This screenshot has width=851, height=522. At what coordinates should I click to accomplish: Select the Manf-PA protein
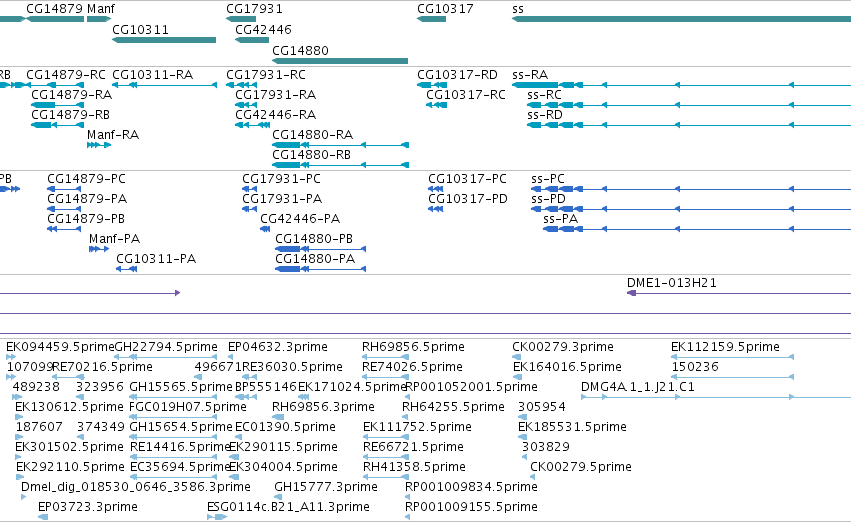[x=115, y=239]
